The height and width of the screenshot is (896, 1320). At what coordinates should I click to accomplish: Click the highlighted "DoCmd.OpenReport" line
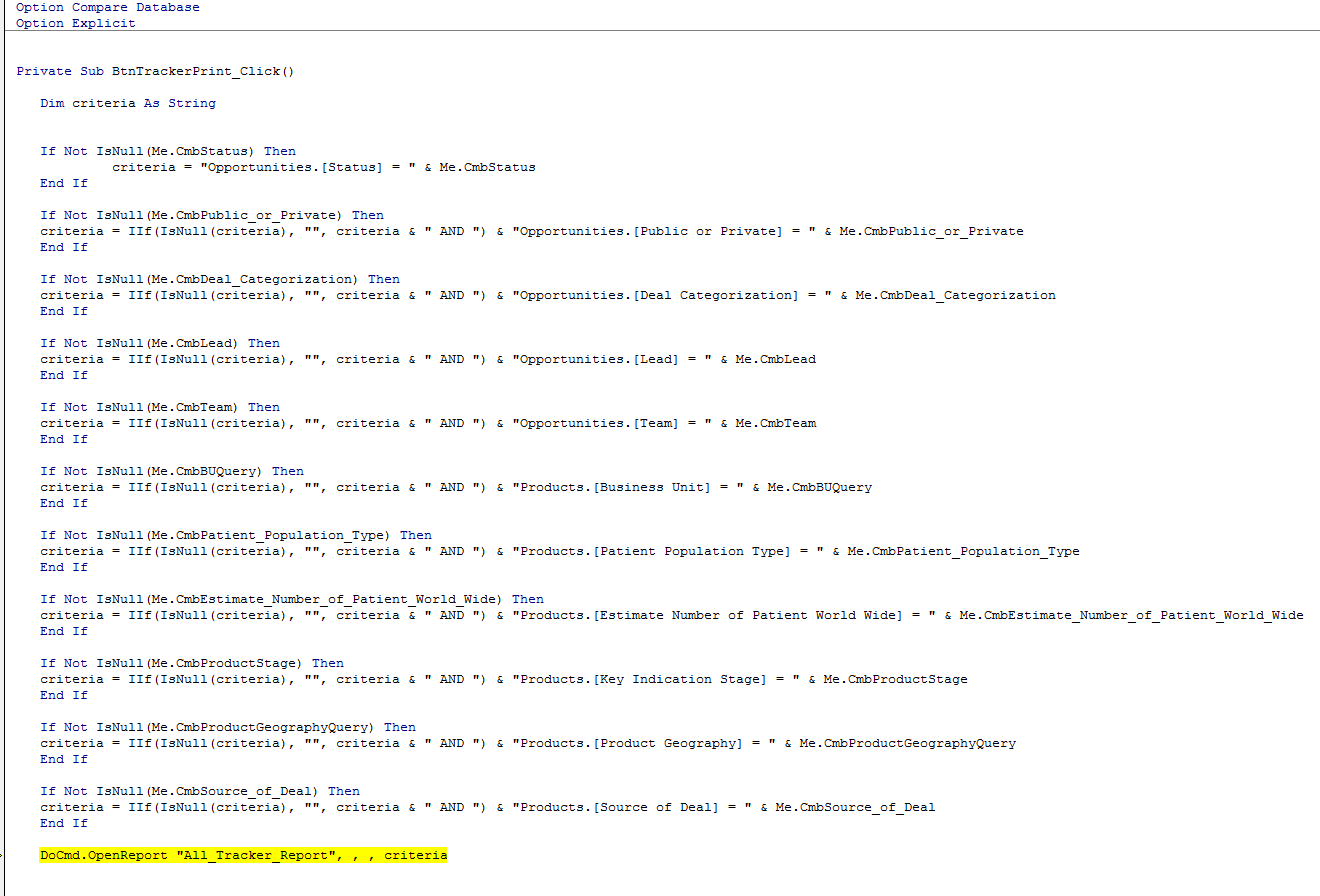click(244, 855)
